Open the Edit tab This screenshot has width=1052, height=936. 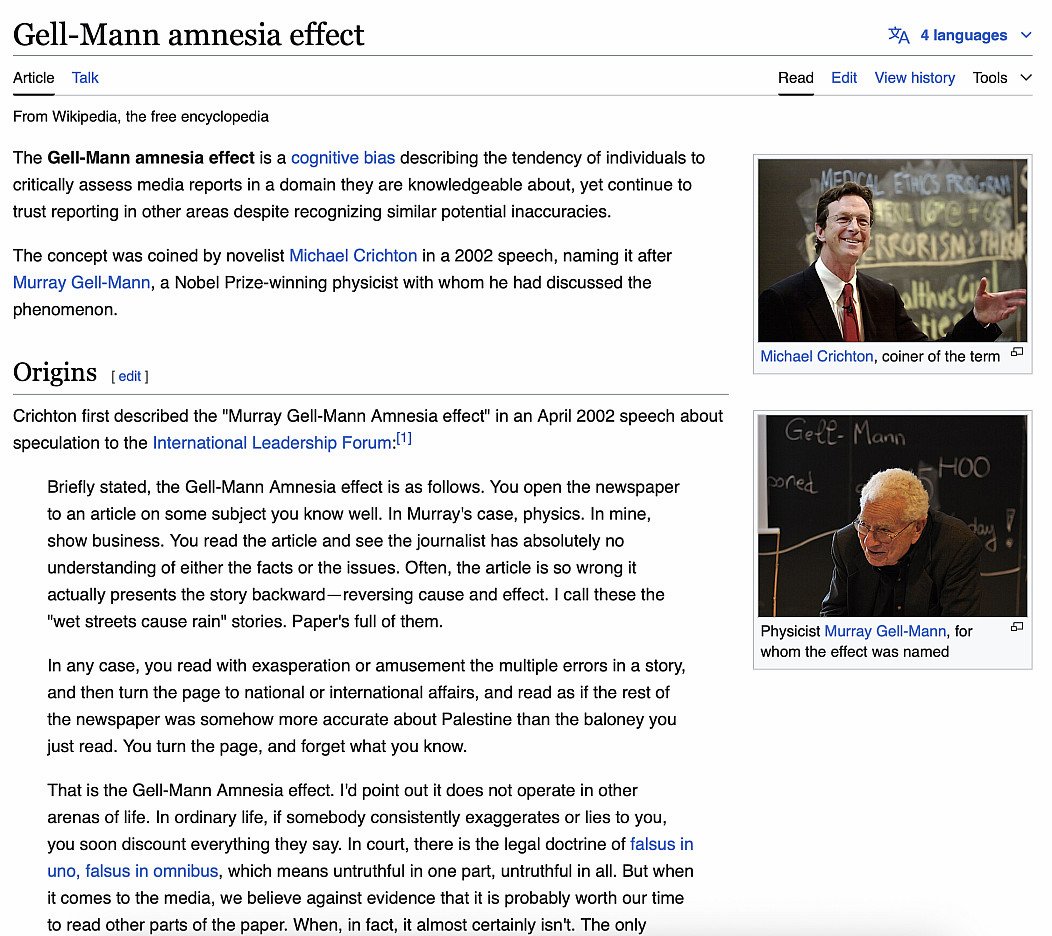844,77
